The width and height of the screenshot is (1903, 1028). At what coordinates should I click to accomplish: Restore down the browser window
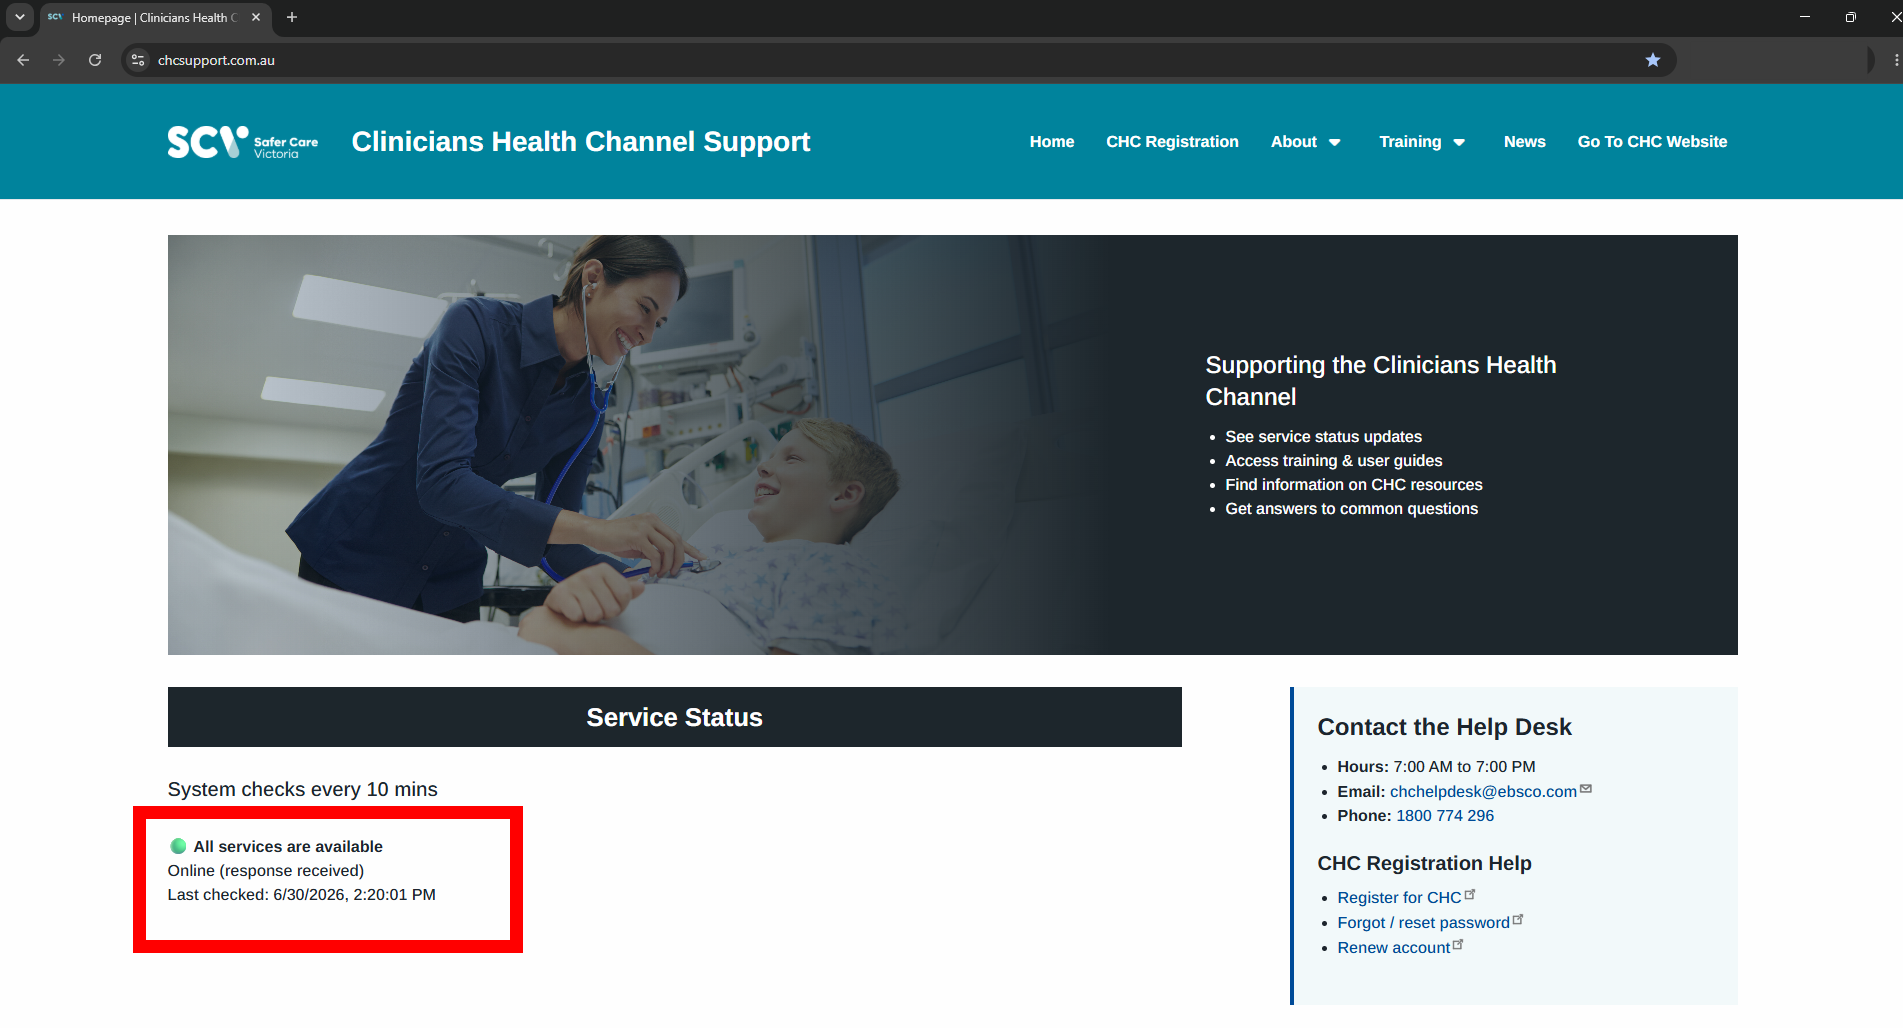pos(1850,17)
